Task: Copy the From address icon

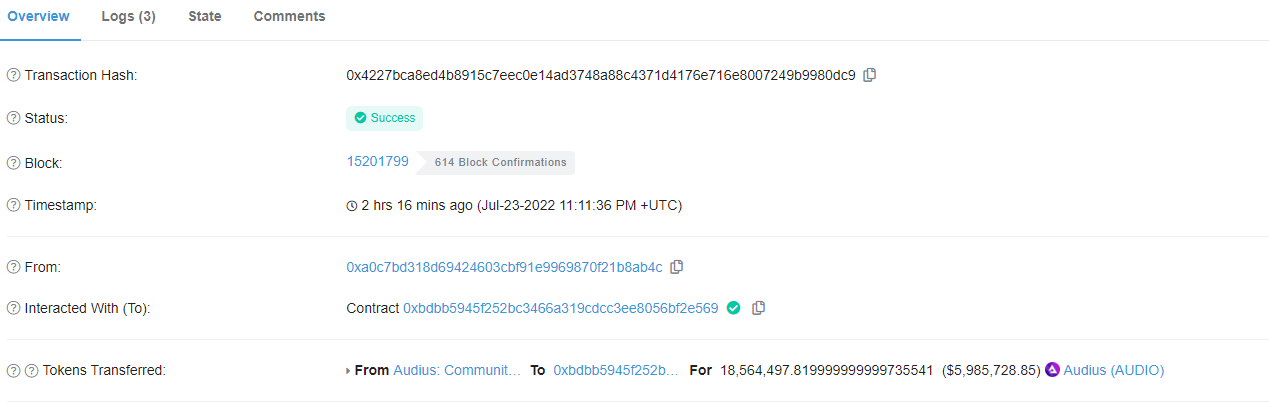Action: coord(677,267)
